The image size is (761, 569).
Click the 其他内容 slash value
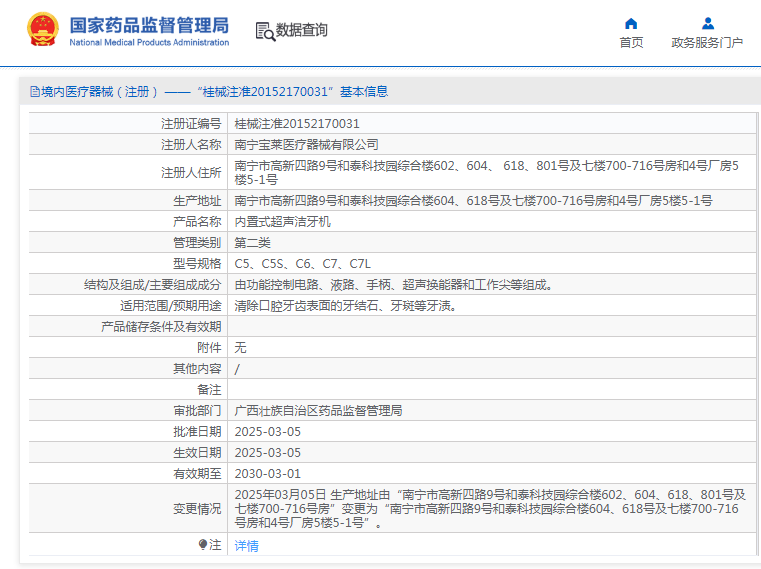[x=237, y=369]
